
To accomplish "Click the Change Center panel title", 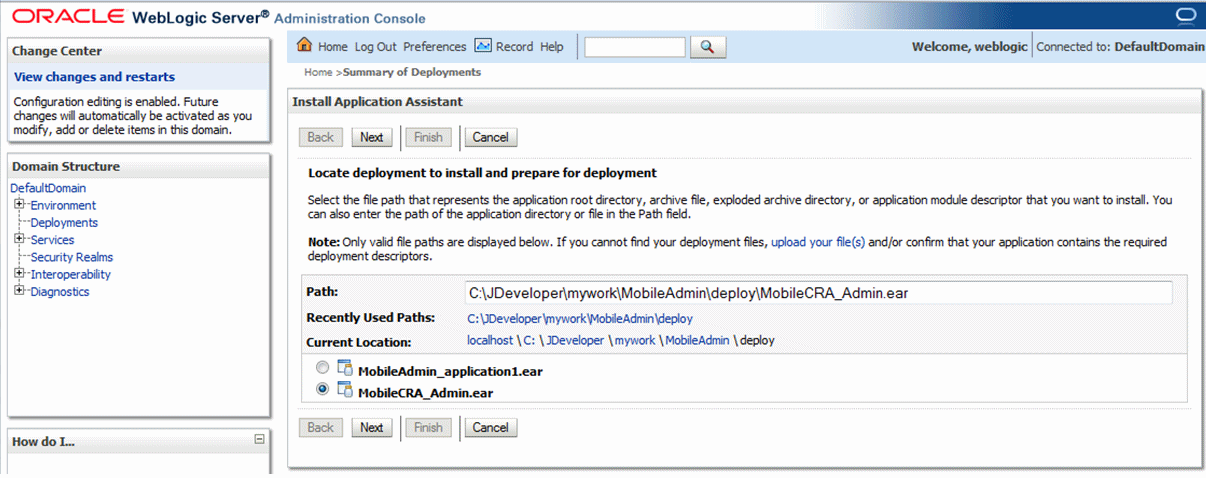I will [x=57, y=51].
